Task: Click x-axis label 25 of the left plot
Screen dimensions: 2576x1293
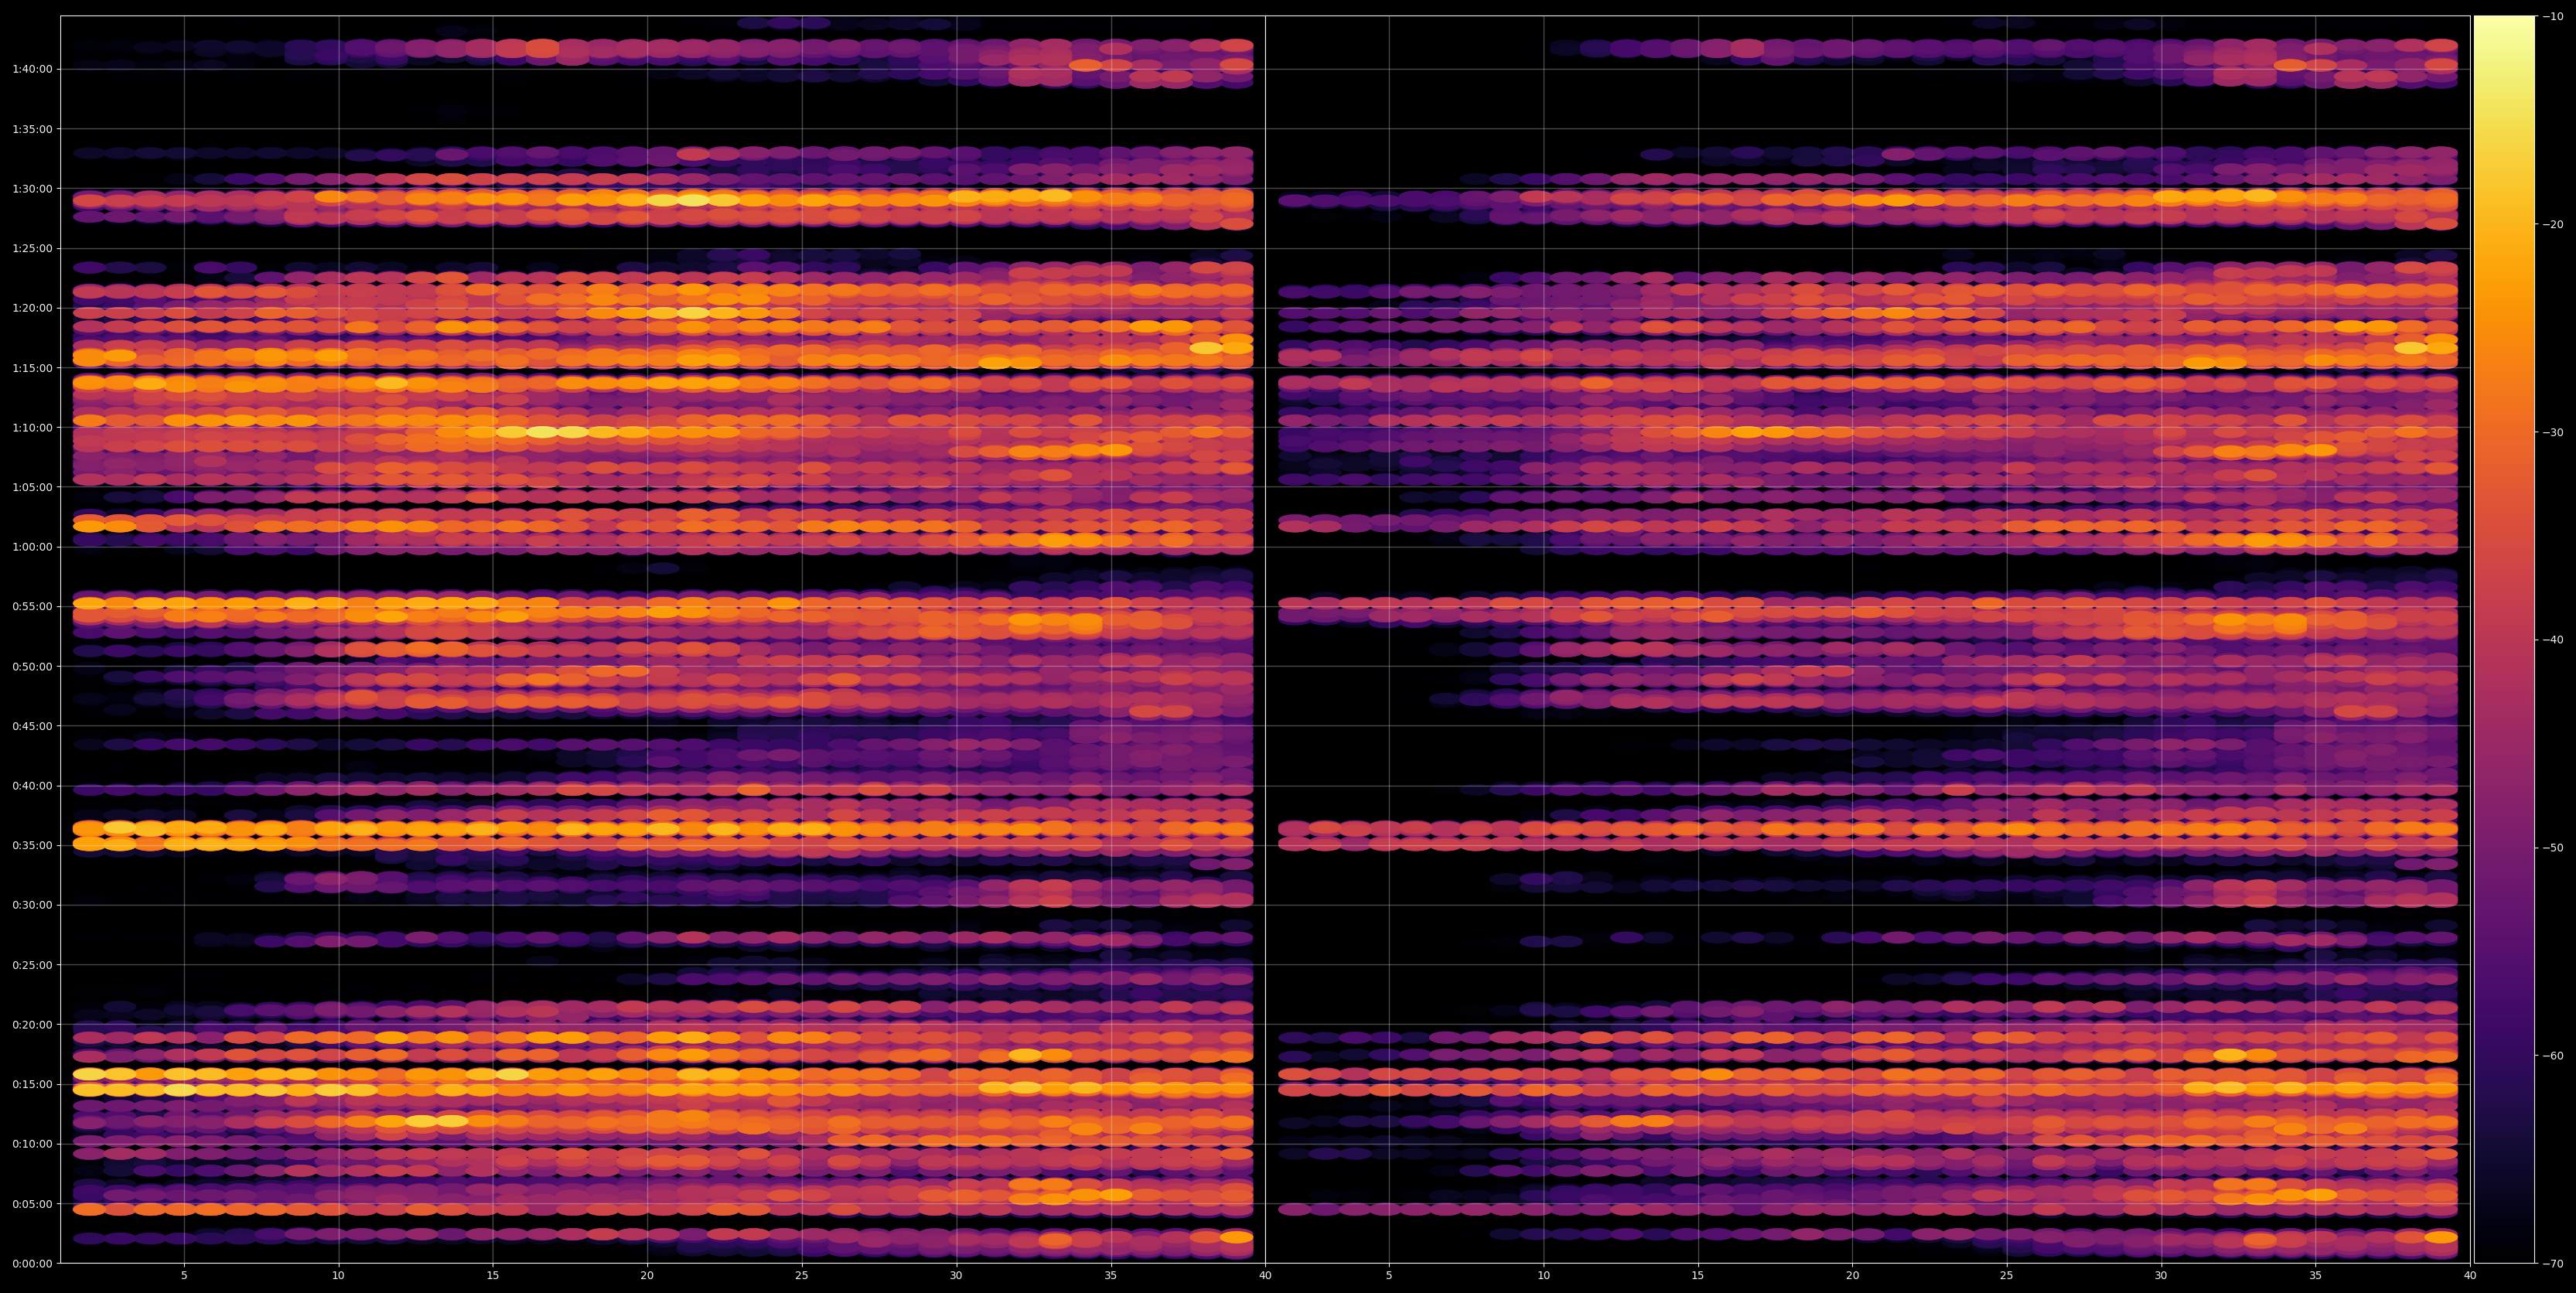Action: (802, 1276)
